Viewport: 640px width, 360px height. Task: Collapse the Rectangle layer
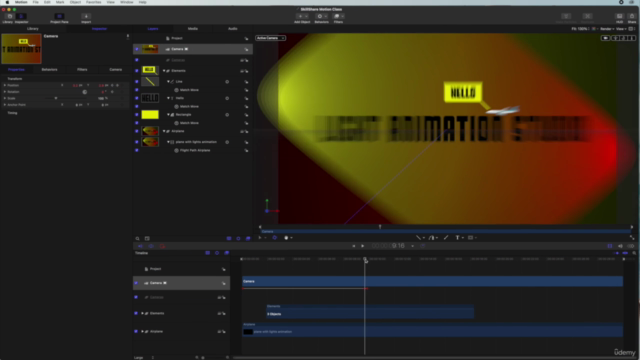click(168, 115)
